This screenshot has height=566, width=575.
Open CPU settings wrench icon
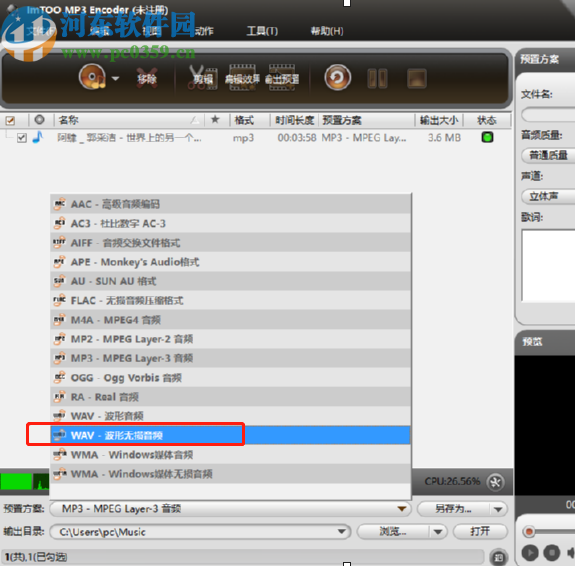tap(495, 482)
